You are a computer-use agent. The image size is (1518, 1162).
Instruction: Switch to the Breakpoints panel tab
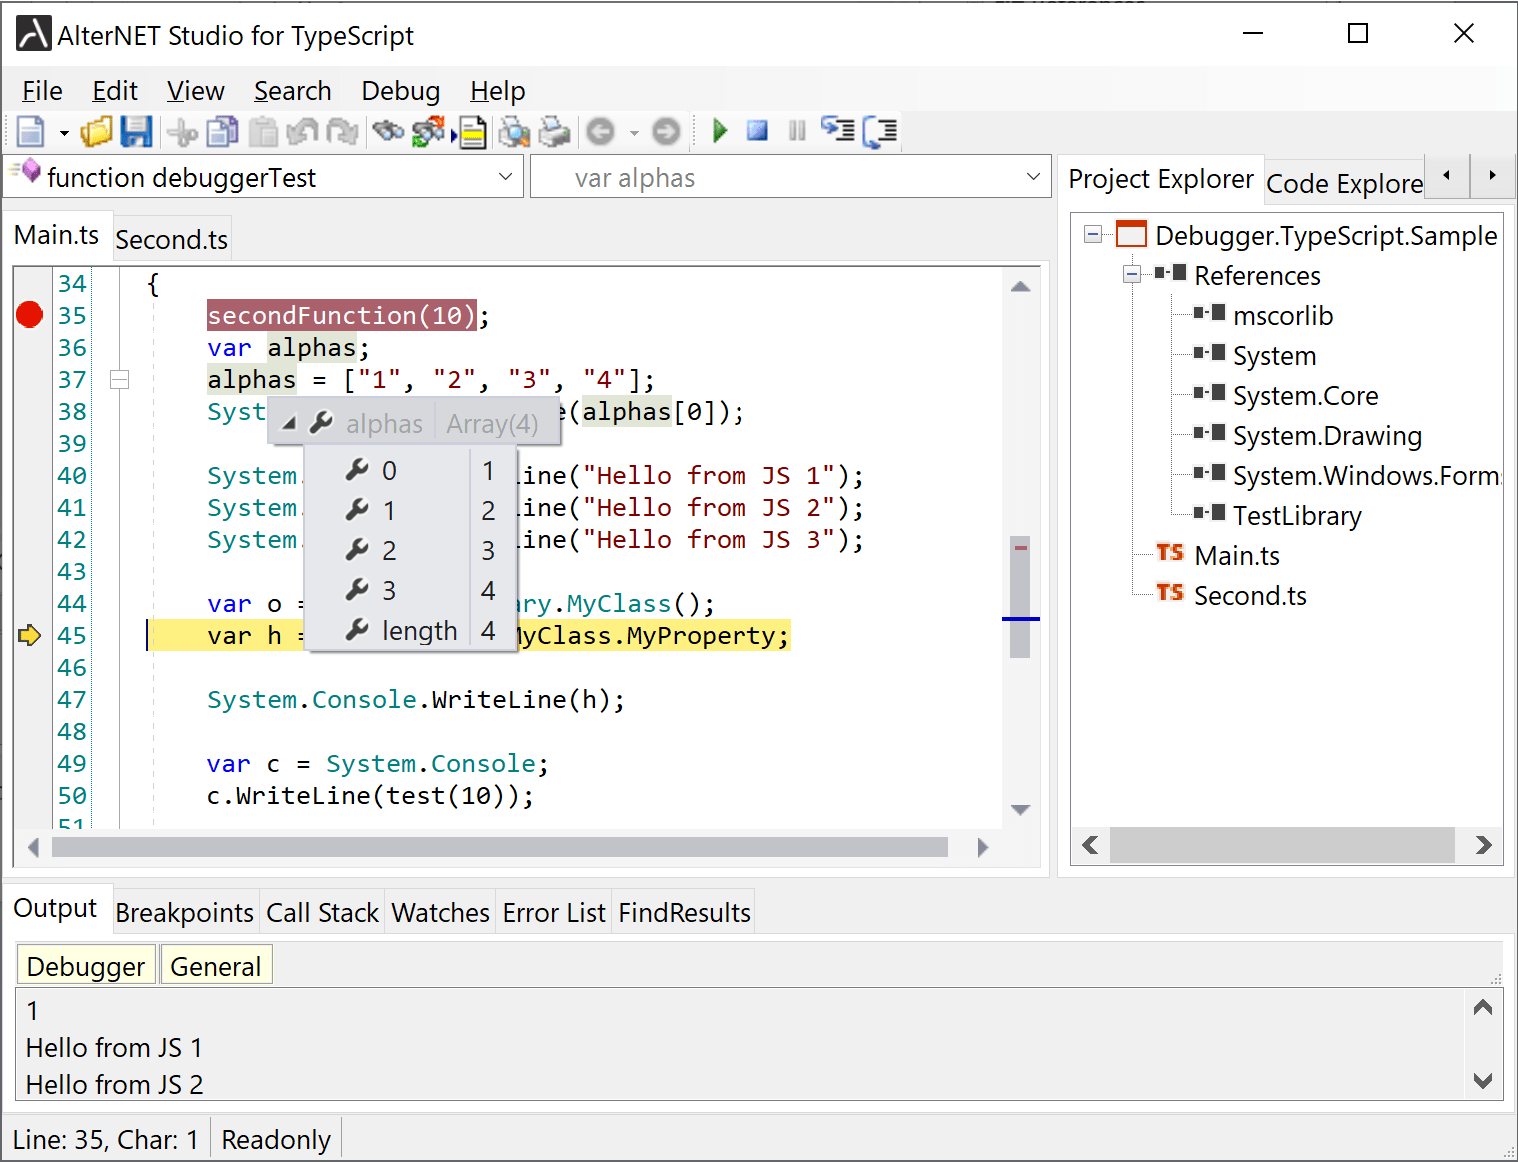(185, 913)
